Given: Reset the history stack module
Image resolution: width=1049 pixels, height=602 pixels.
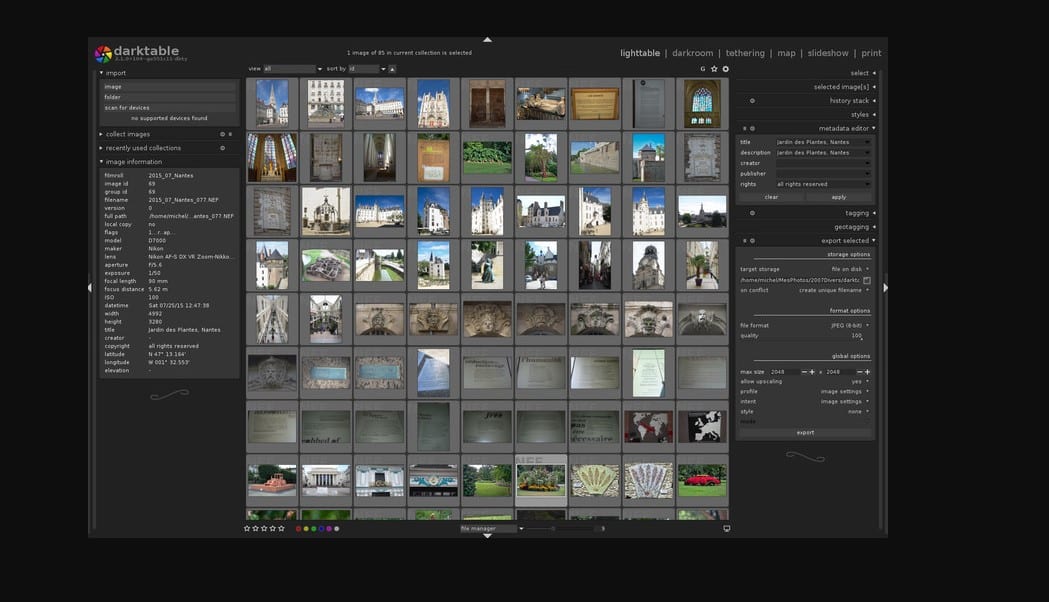Looking at the screenshot, I should click(752, 101).
